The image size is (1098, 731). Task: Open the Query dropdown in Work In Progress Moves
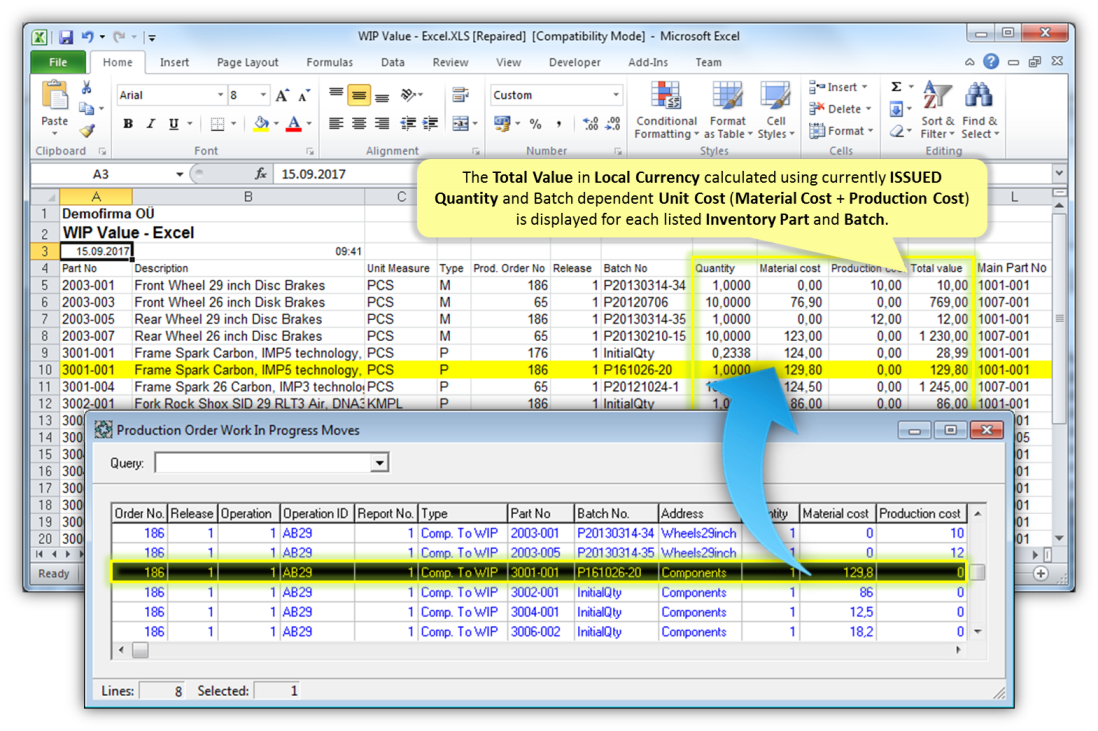[379, 463]
